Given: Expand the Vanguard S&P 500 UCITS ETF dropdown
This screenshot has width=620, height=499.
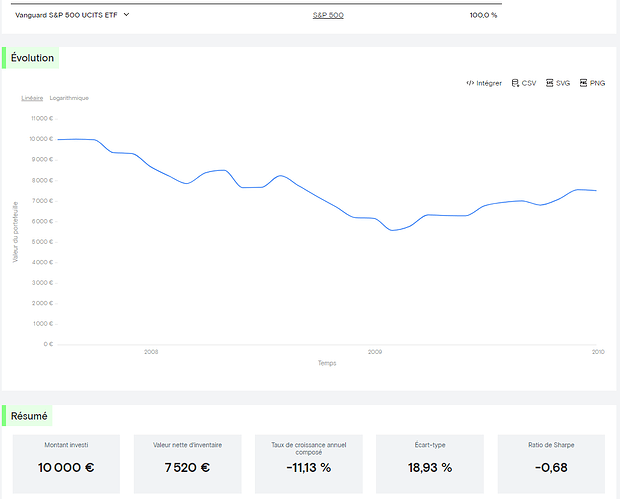Looking at the screenshot, I should (126, 15).
